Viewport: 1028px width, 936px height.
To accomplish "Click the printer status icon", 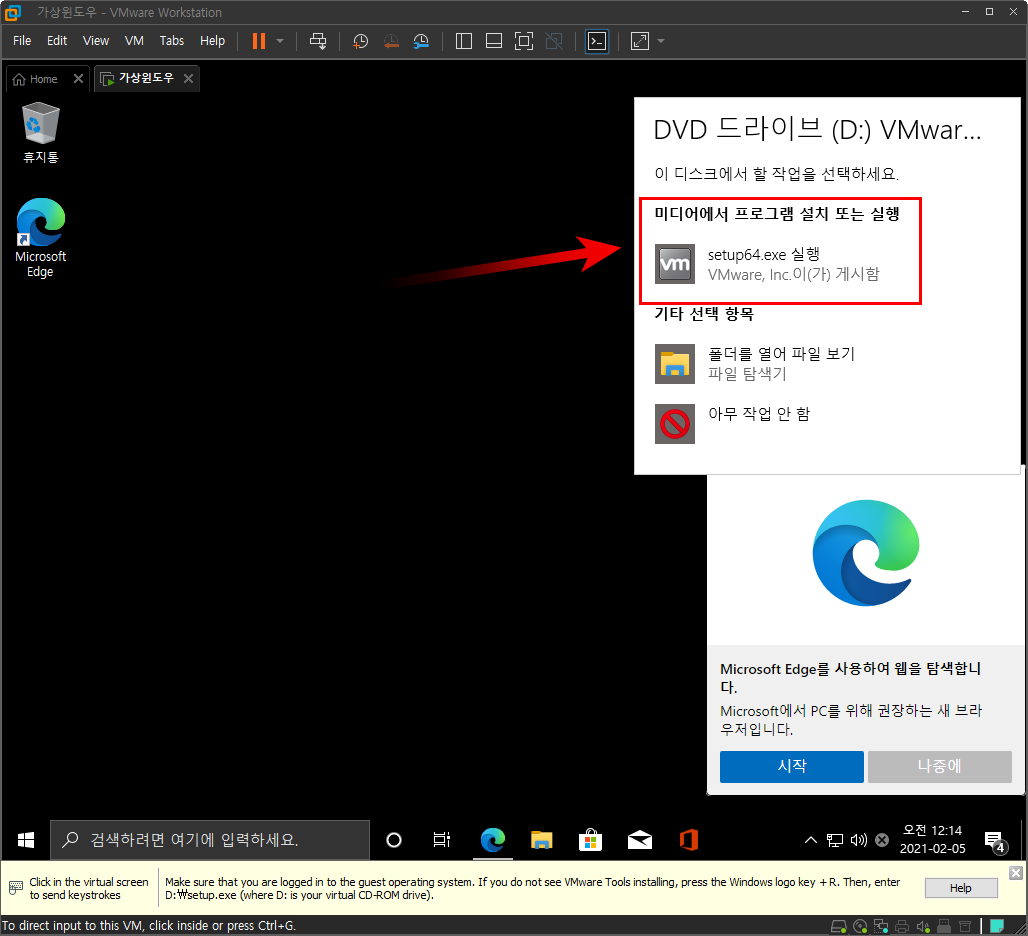I will click(x=902, y=926).
